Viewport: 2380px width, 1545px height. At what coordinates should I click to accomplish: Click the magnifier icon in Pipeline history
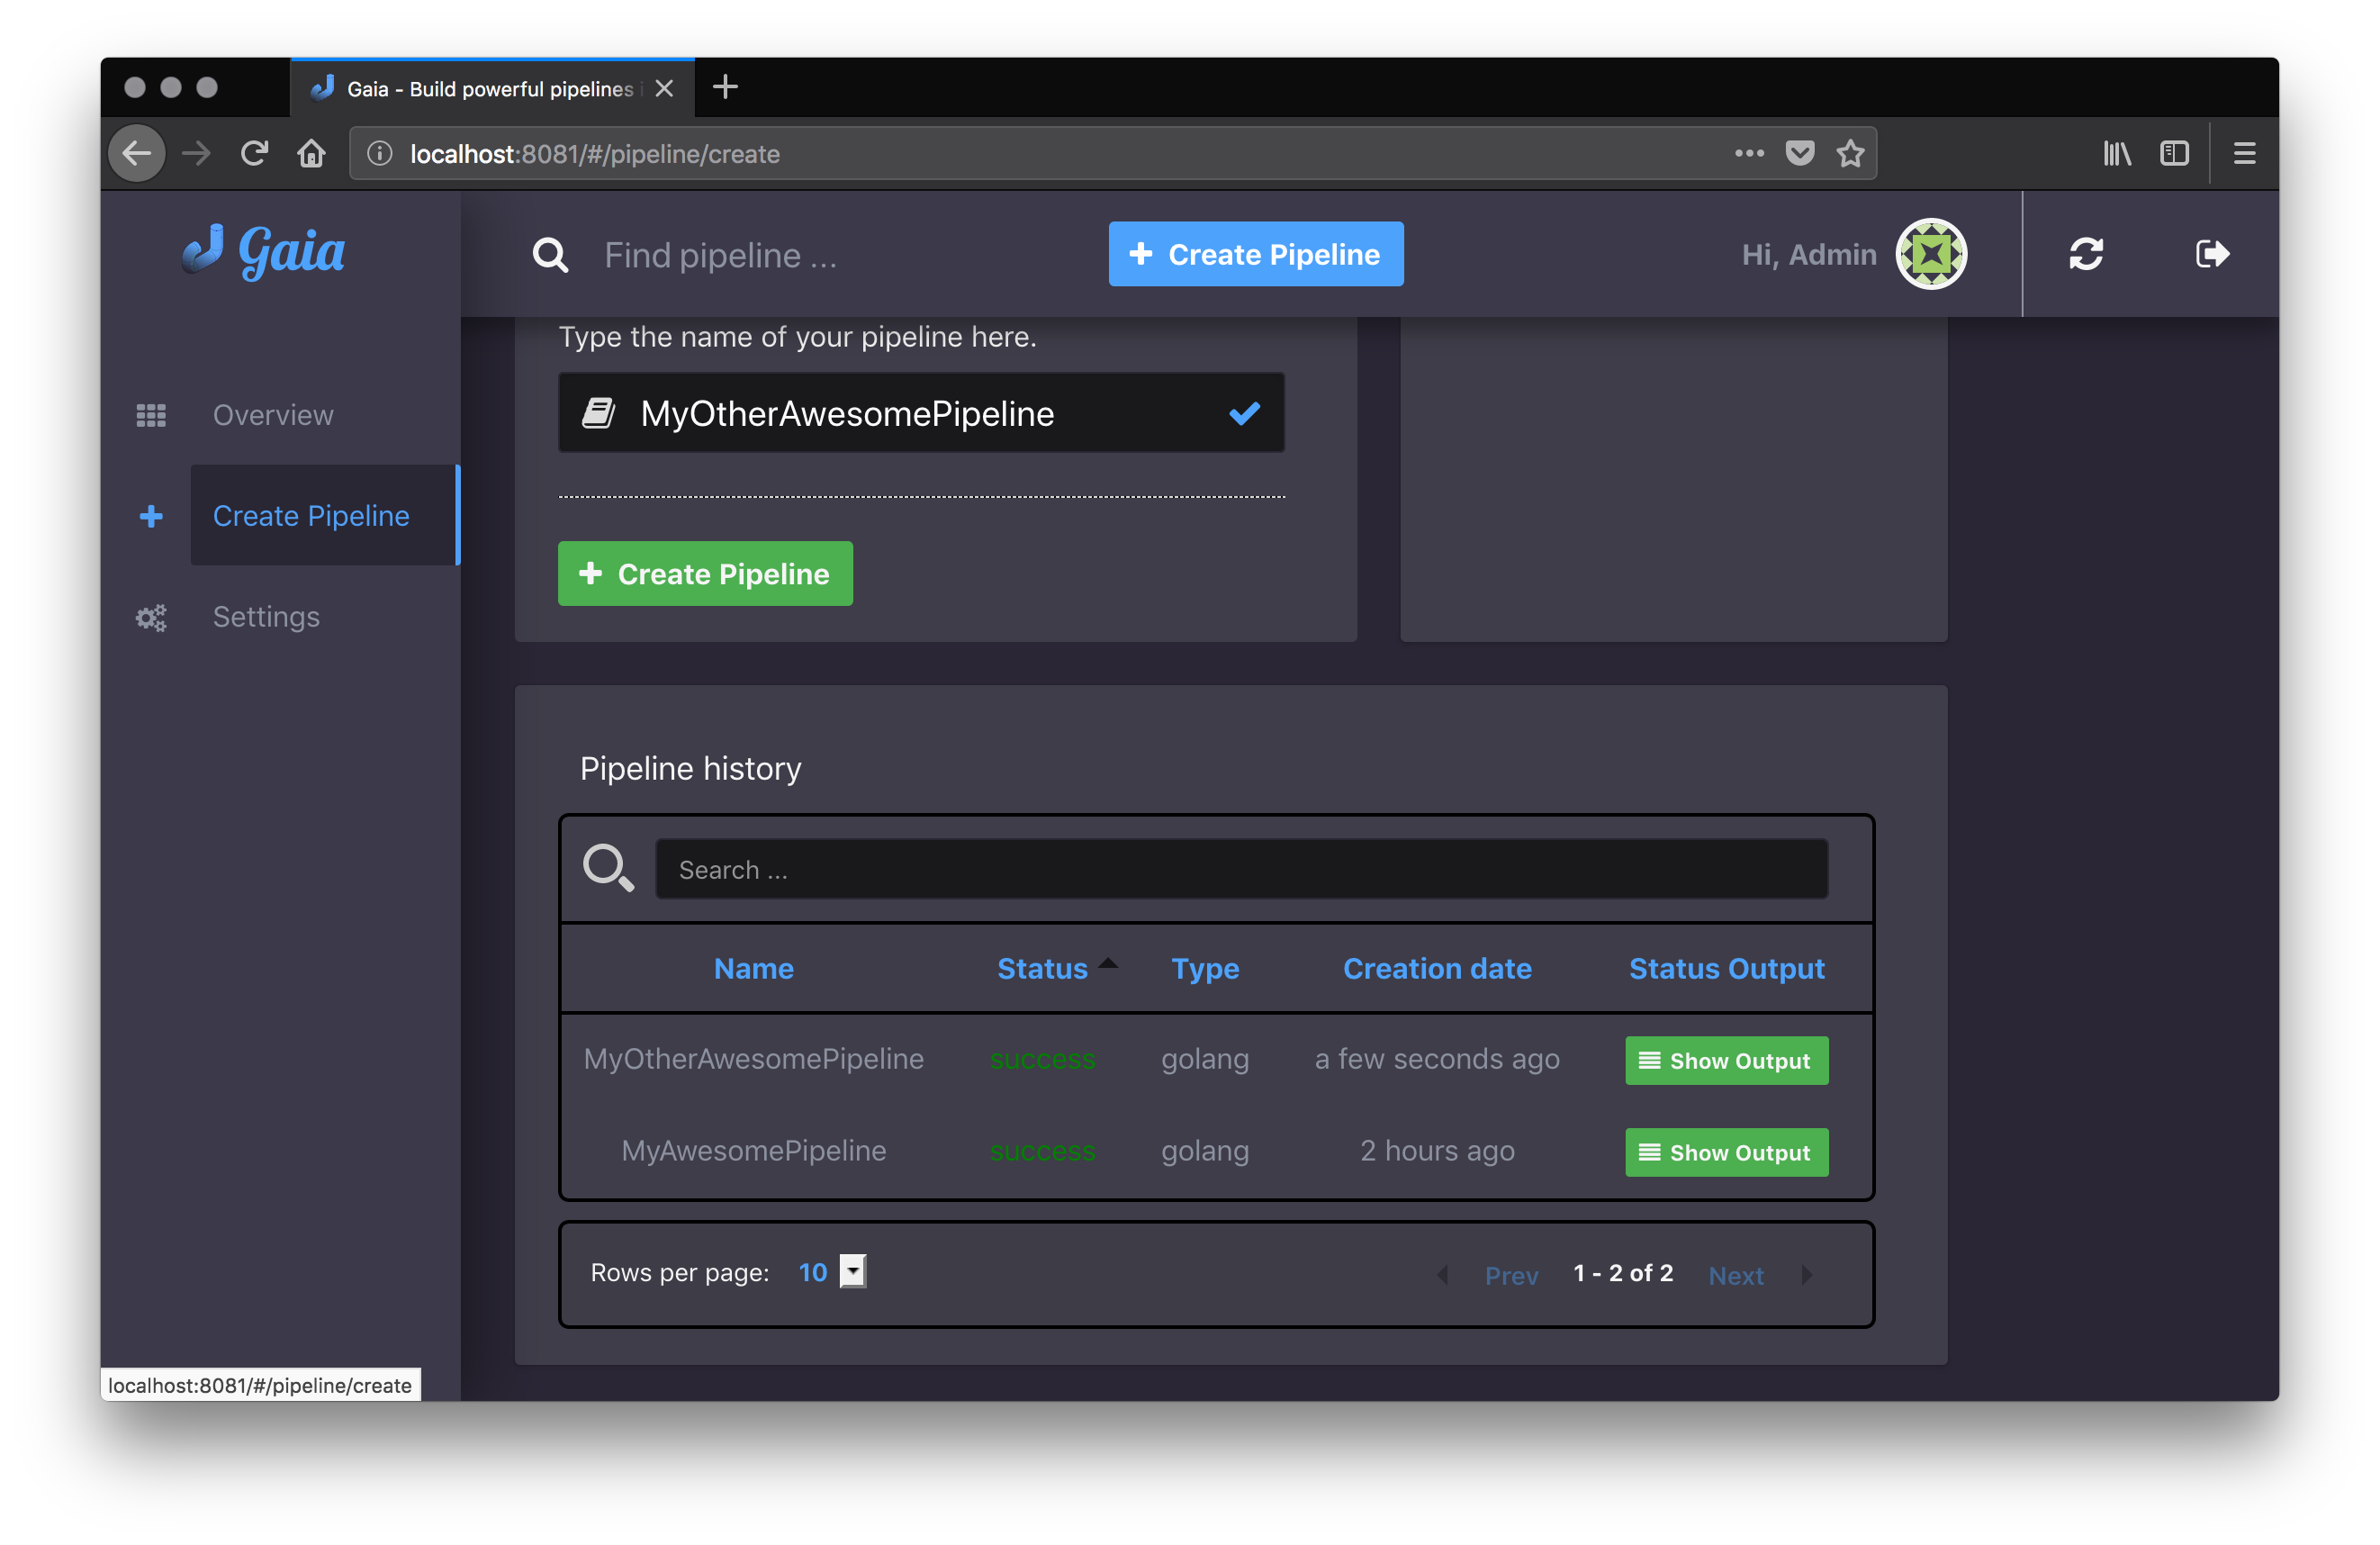[x=608, y=868]
